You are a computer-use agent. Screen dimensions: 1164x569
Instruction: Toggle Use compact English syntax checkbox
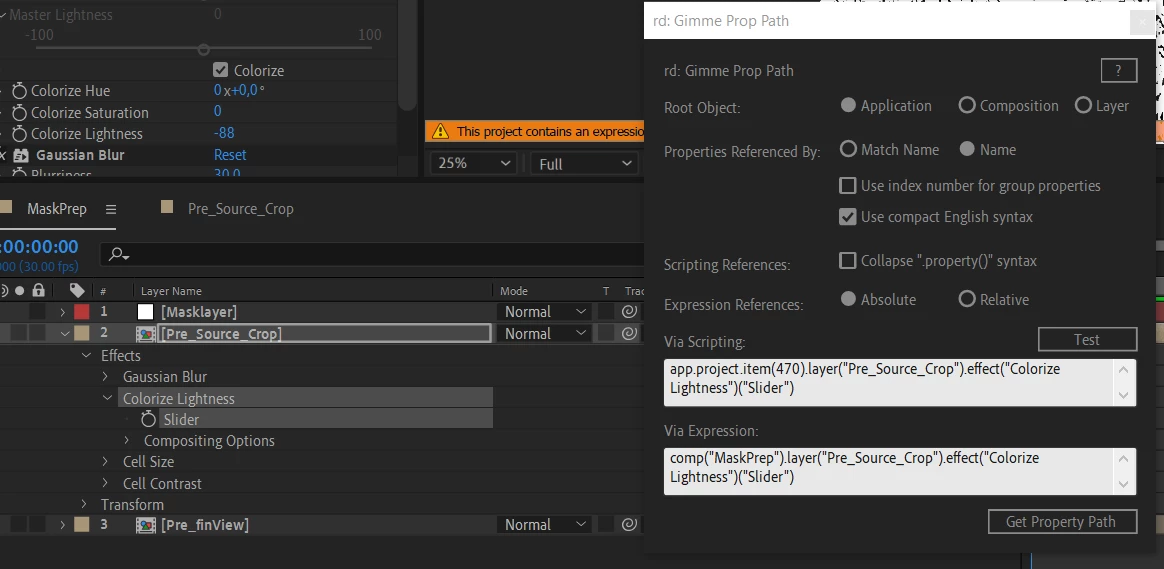[848, 217]
